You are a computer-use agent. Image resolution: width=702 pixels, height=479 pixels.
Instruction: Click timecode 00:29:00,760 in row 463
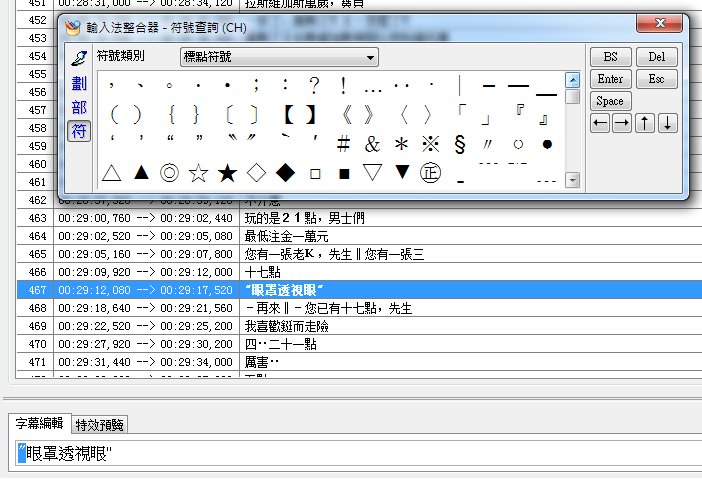click(x=94, y=218)
